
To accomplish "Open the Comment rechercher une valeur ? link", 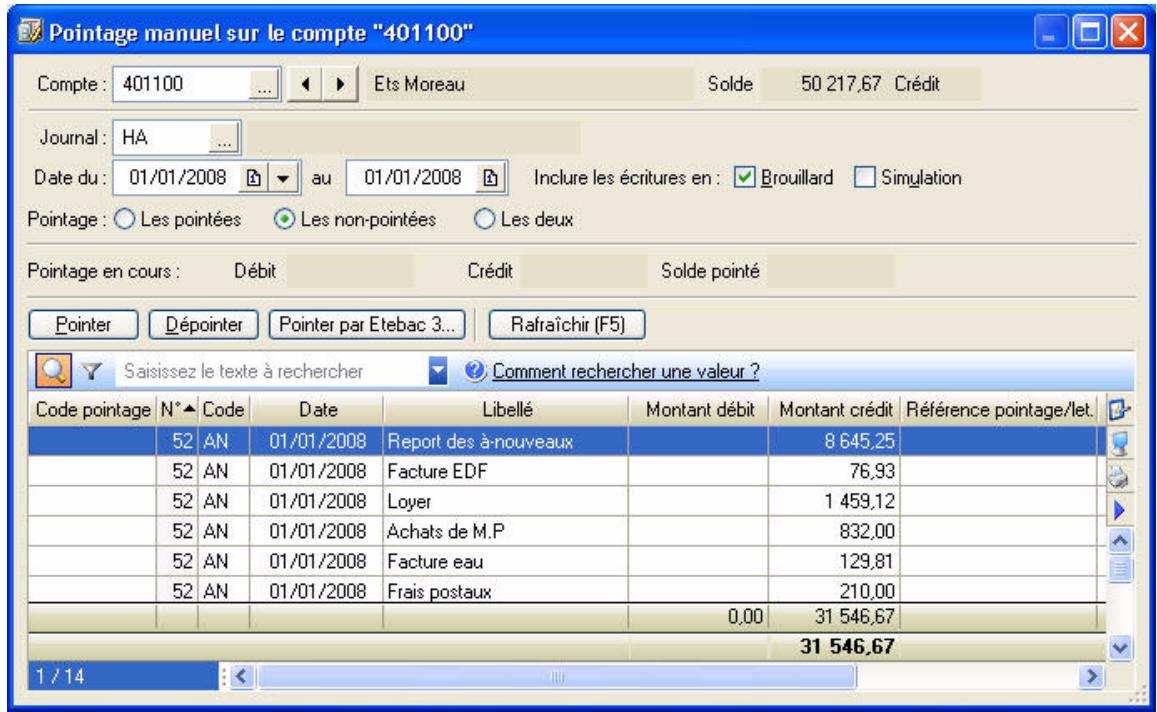I will point(626,371).
